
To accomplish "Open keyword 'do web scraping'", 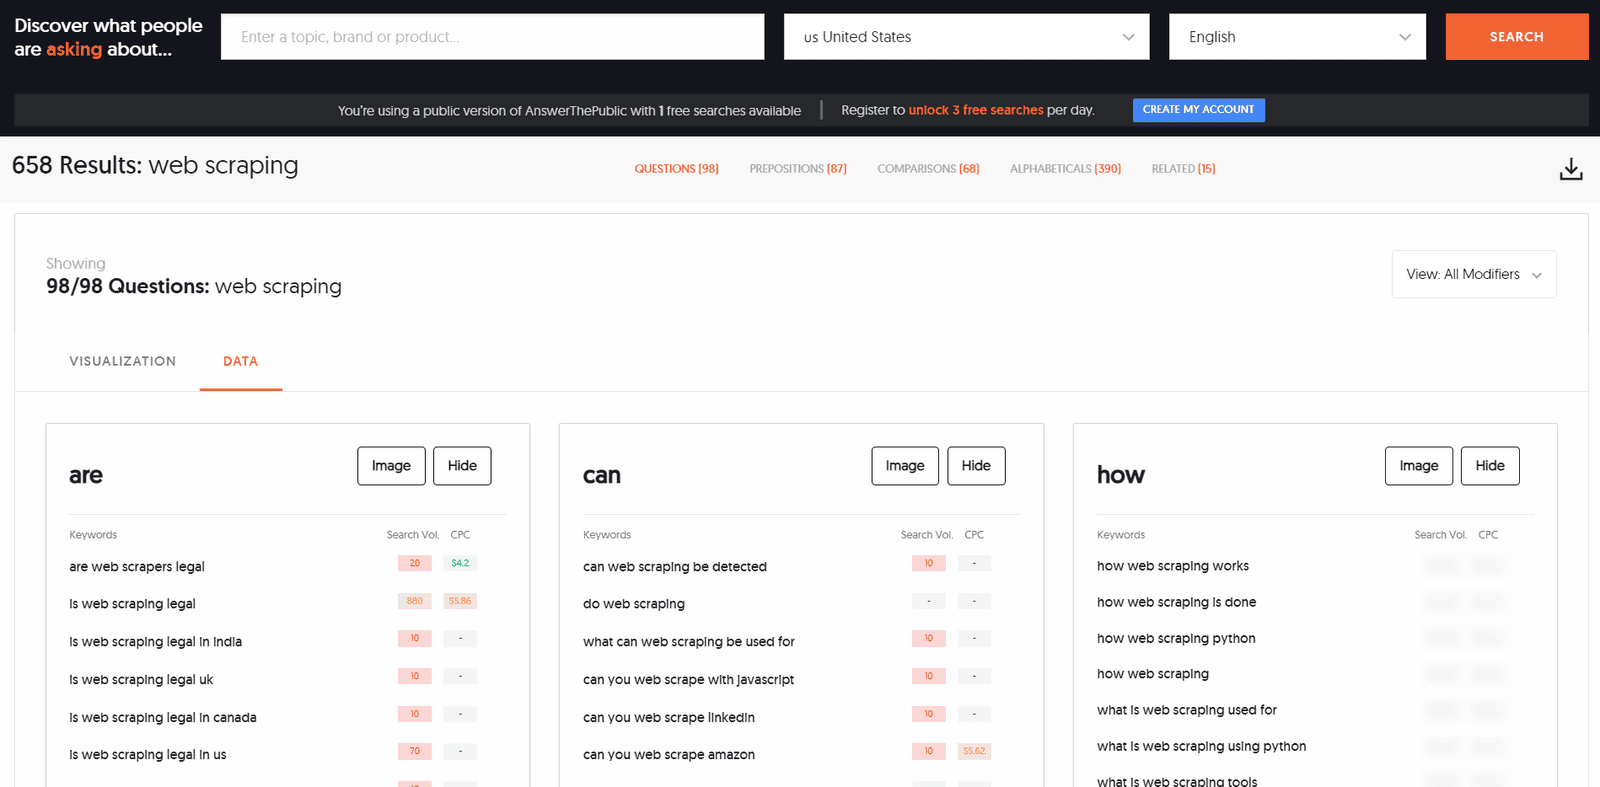I will pyautogui.click(x=634, y=604).
